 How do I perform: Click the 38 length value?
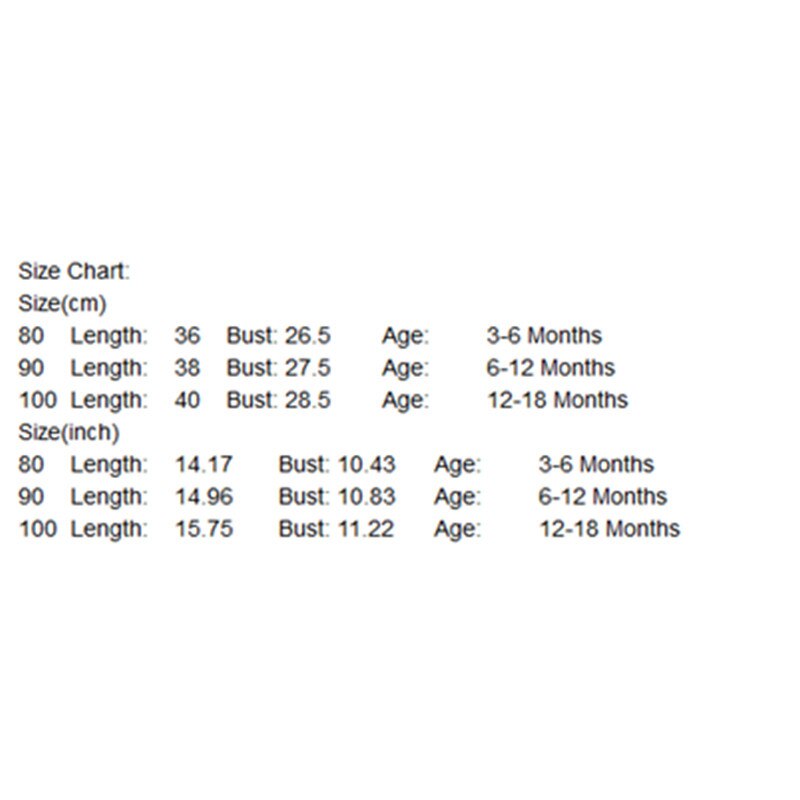click(x=187, y=368)
